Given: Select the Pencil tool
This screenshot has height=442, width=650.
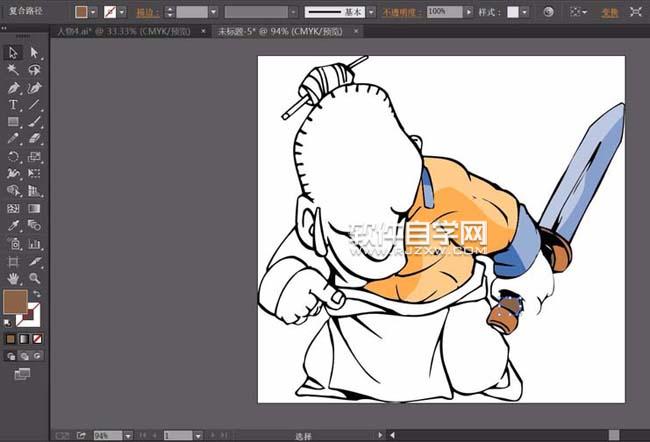Looking at the screenshot, I should 13,138.
